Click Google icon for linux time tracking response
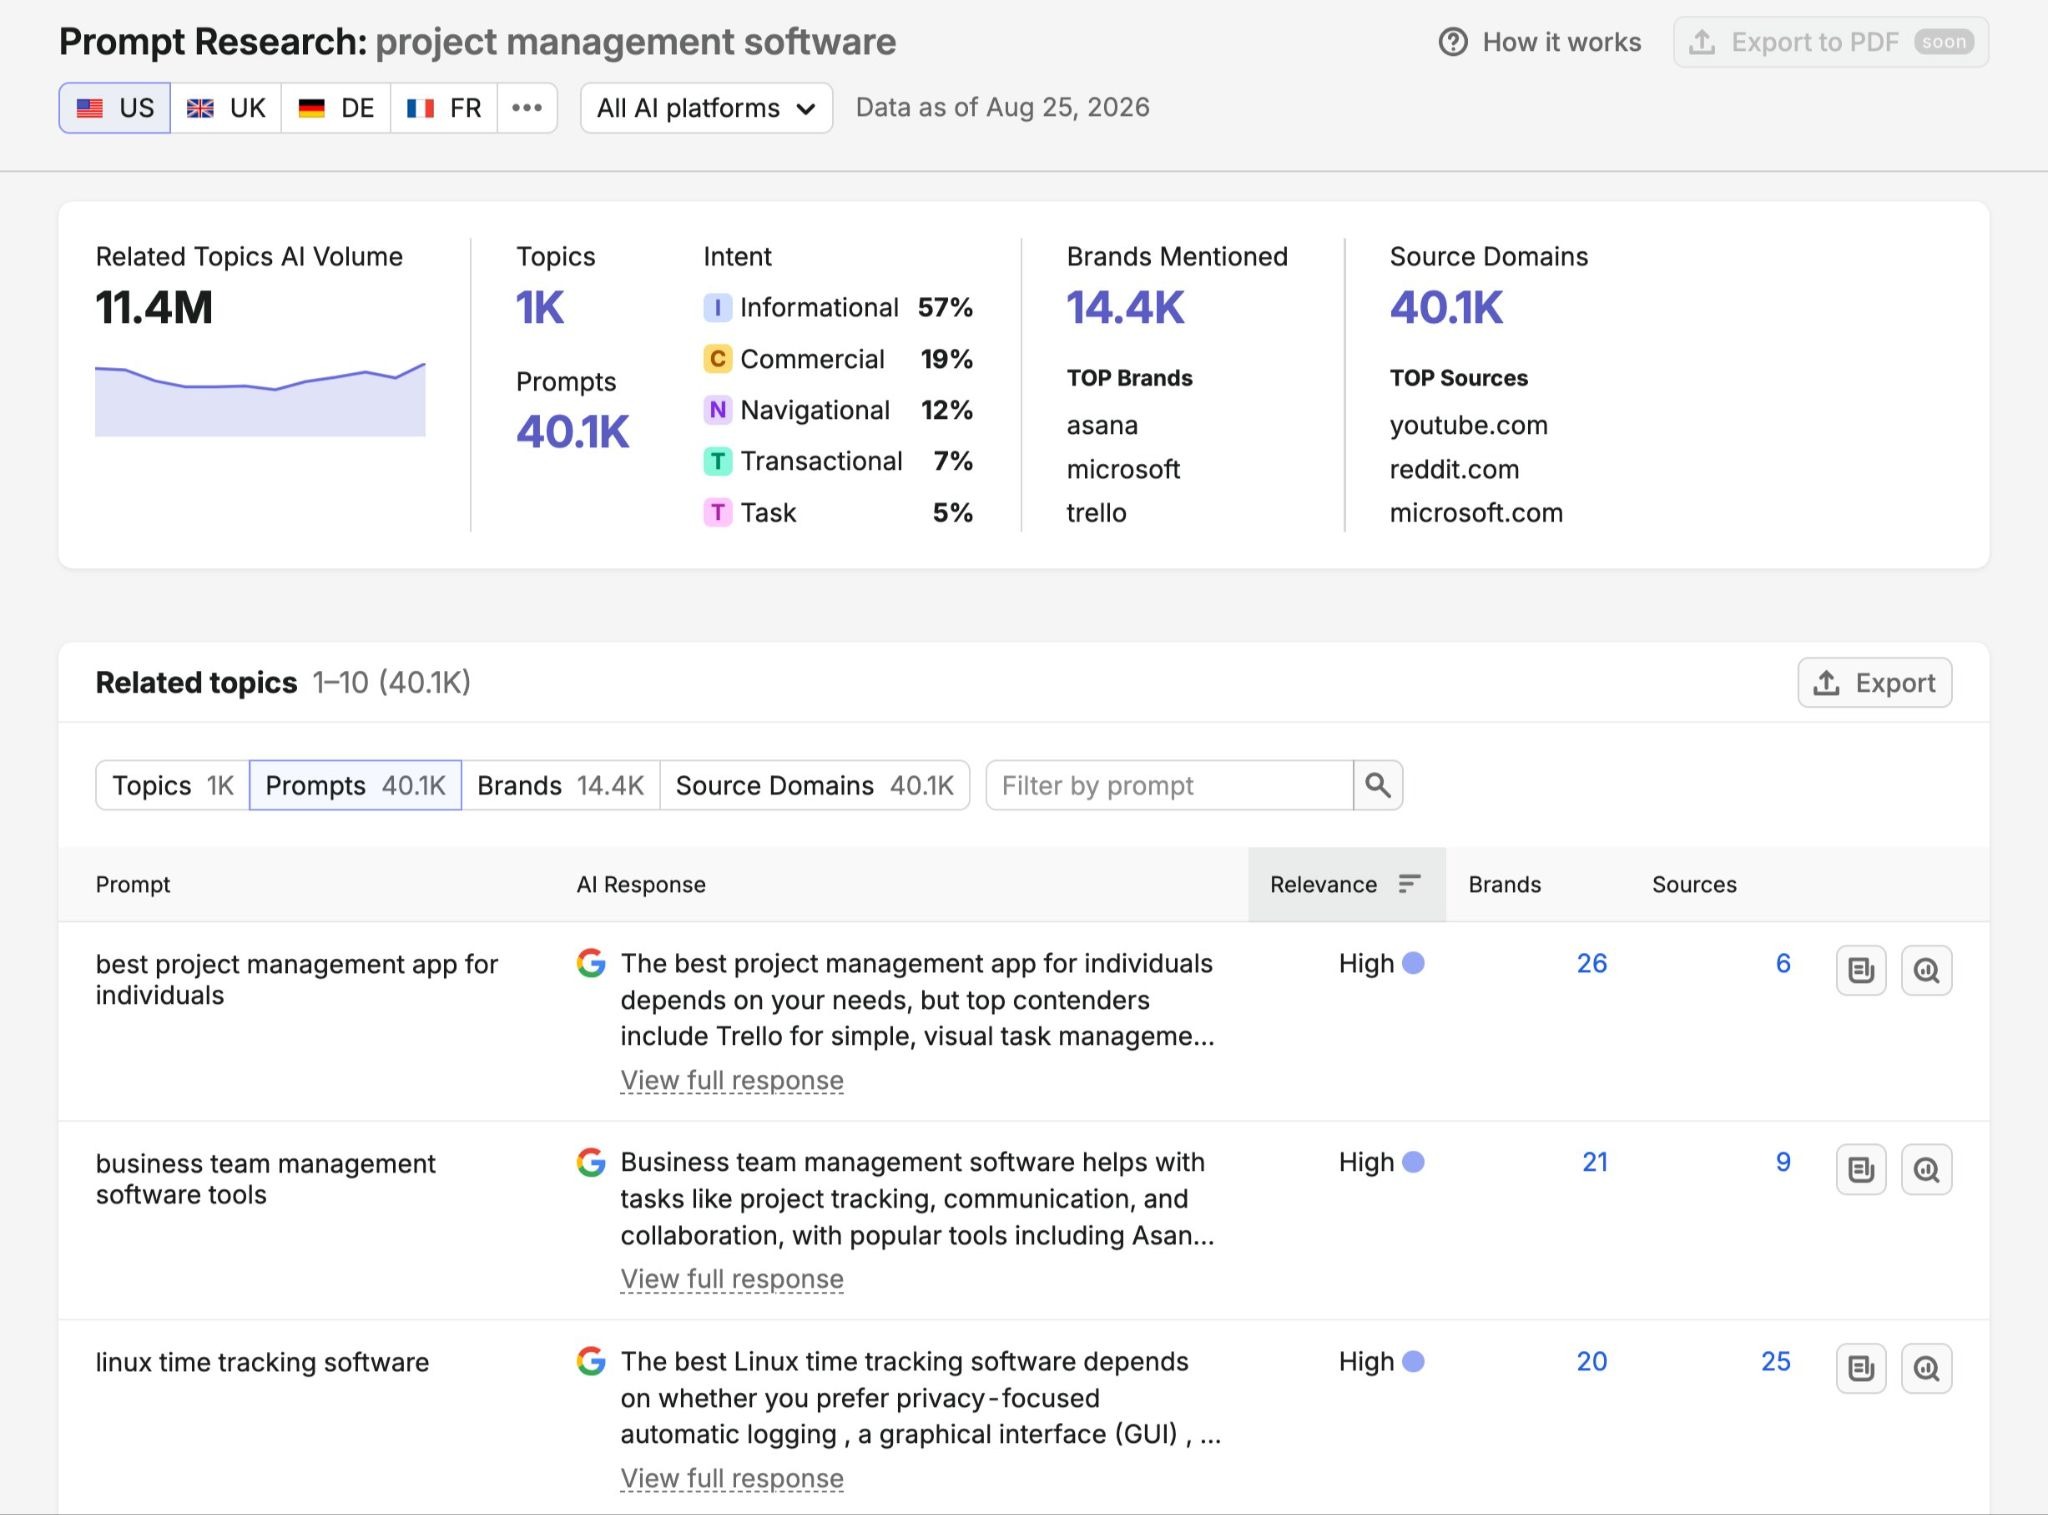The width and height of the screenshot is (2048, 1515). (591, 1361)
